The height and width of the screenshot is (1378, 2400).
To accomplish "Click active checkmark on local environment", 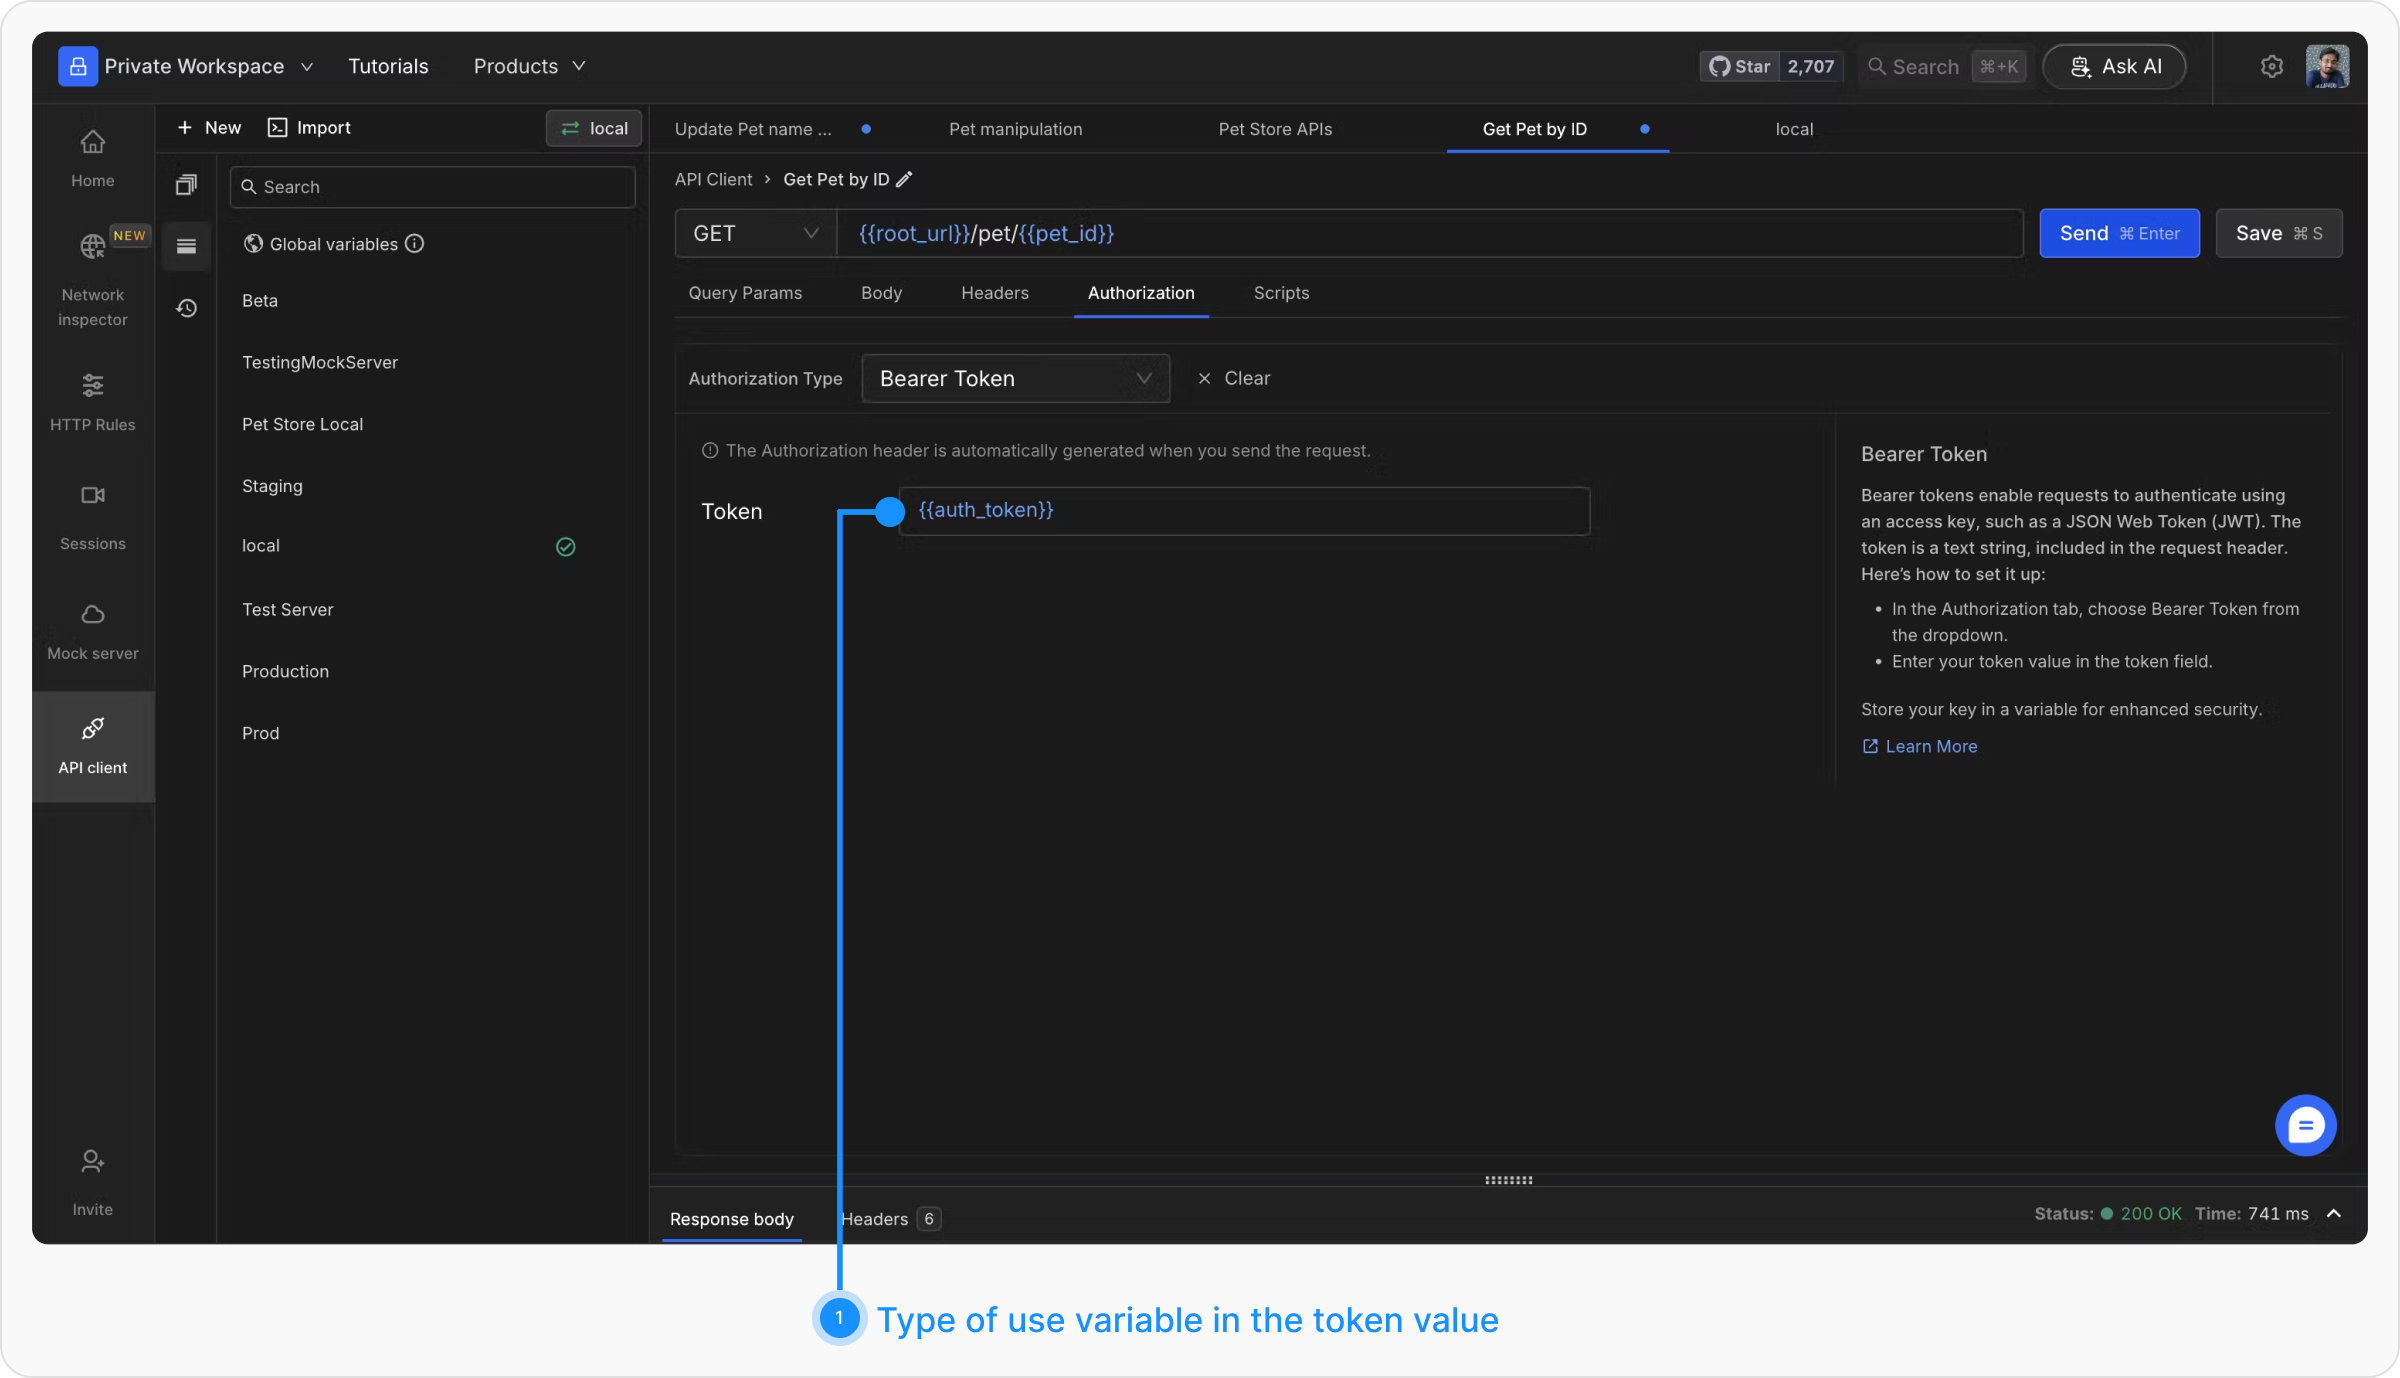I will tap(565, 547).
